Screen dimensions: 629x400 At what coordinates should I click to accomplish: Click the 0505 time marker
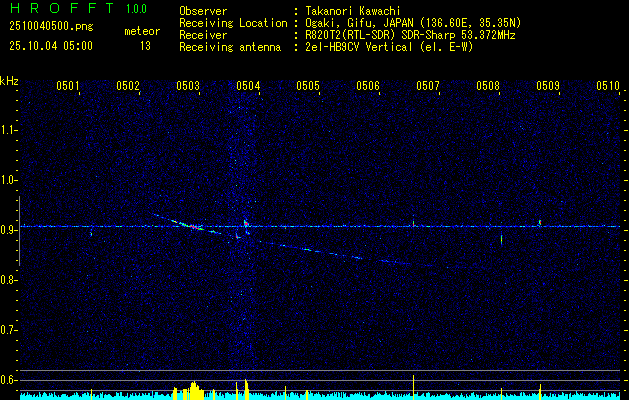pyautogui.click(x=308, y=86)
